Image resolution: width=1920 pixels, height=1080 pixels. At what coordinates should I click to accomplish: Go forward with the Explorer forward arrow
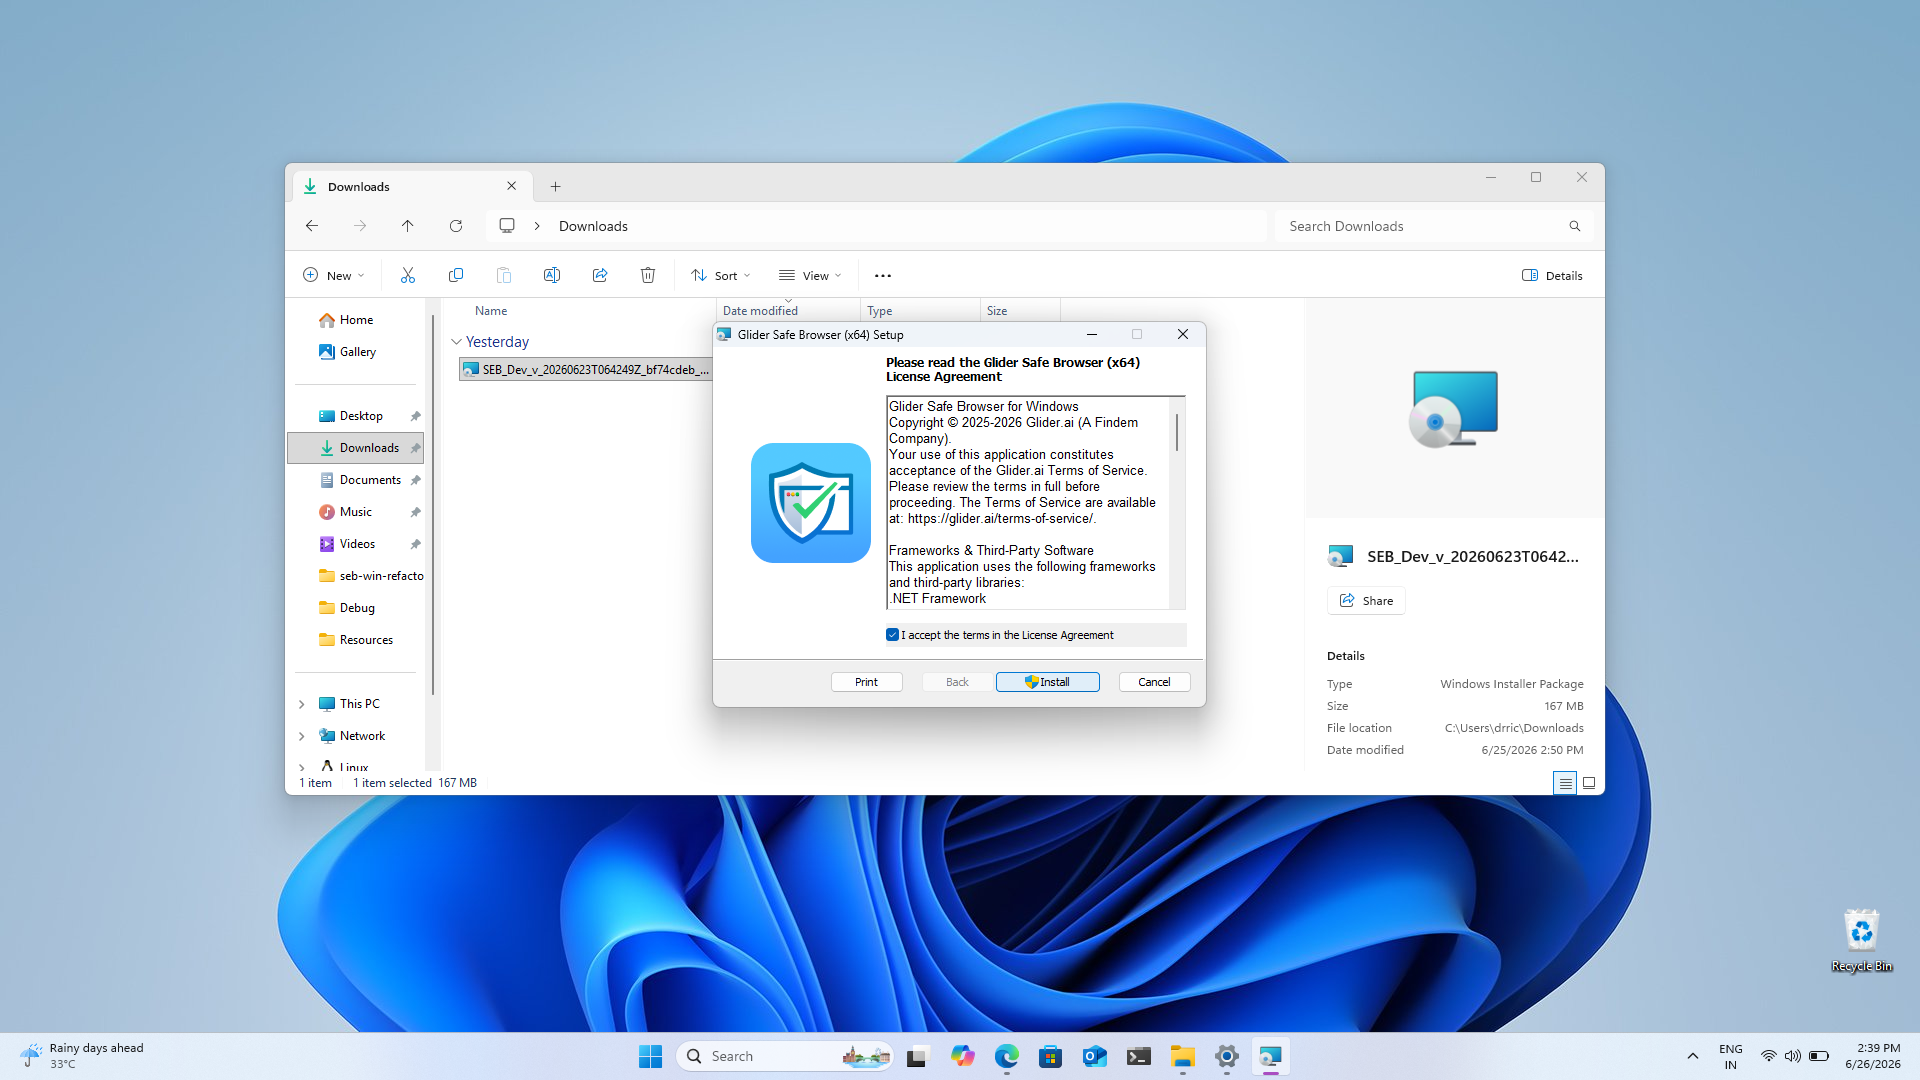pos(360,226)
